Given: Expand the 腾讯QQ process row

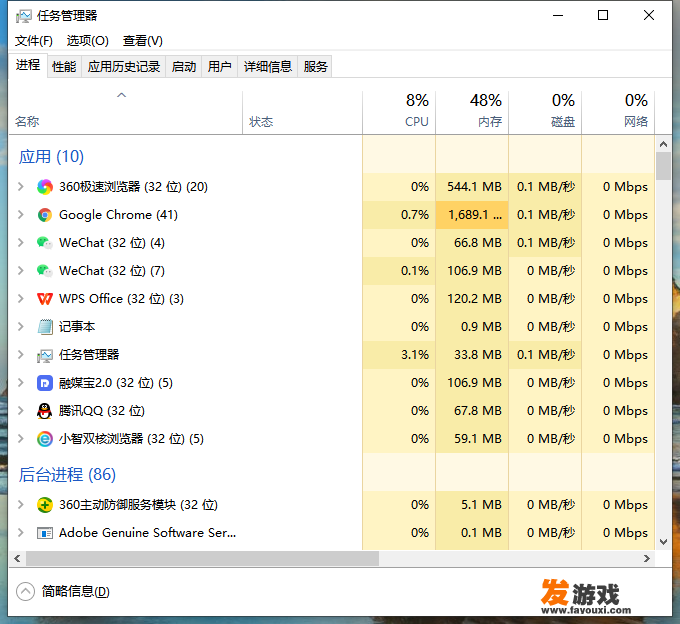Looking at the screenshot, I should pyautogui.click(x=20, y=411).
